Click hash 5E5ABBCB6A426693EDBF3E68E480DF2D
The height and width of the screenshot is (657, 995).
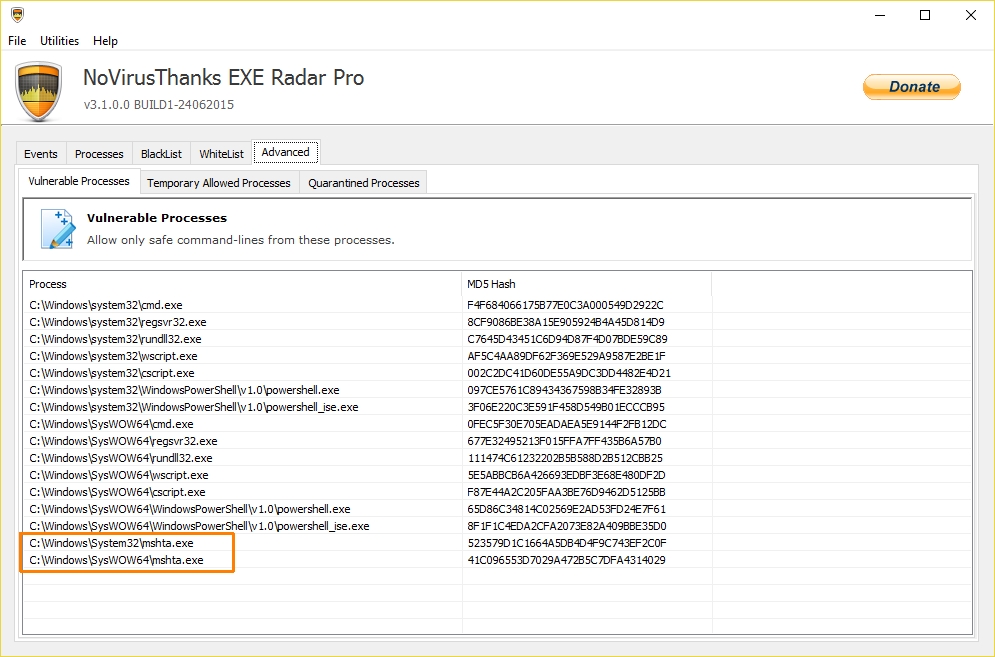(566, 475)
